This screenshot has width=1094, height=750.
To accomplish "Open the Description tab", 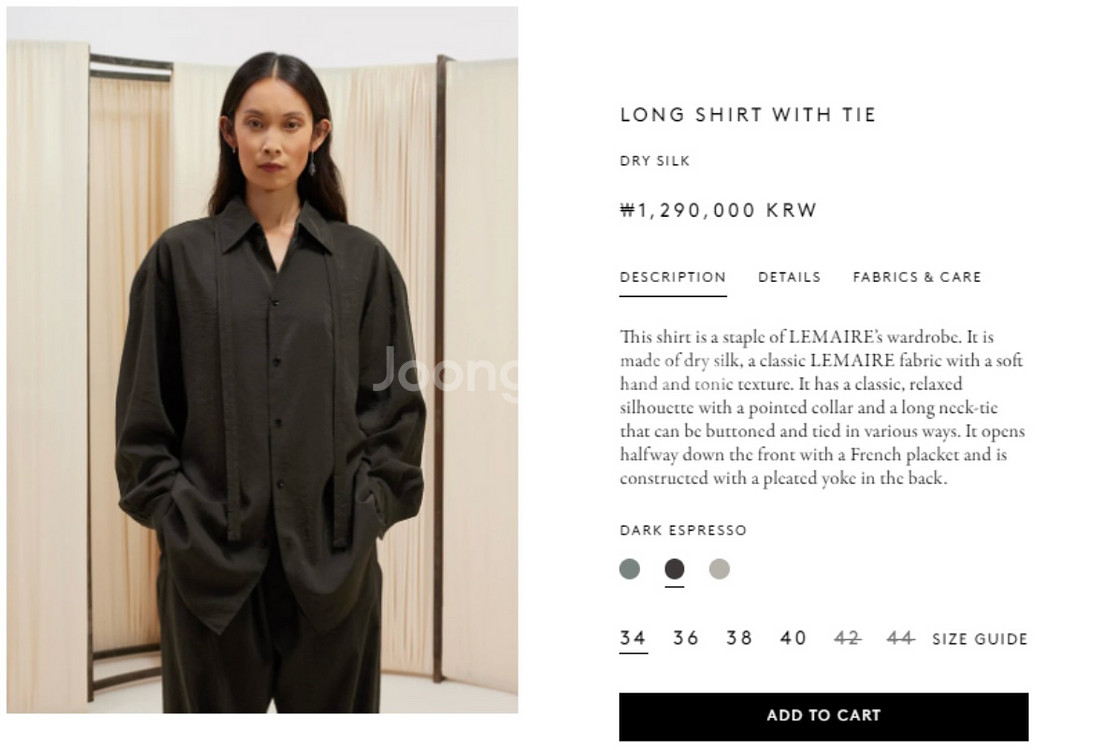I will [673, 277].
